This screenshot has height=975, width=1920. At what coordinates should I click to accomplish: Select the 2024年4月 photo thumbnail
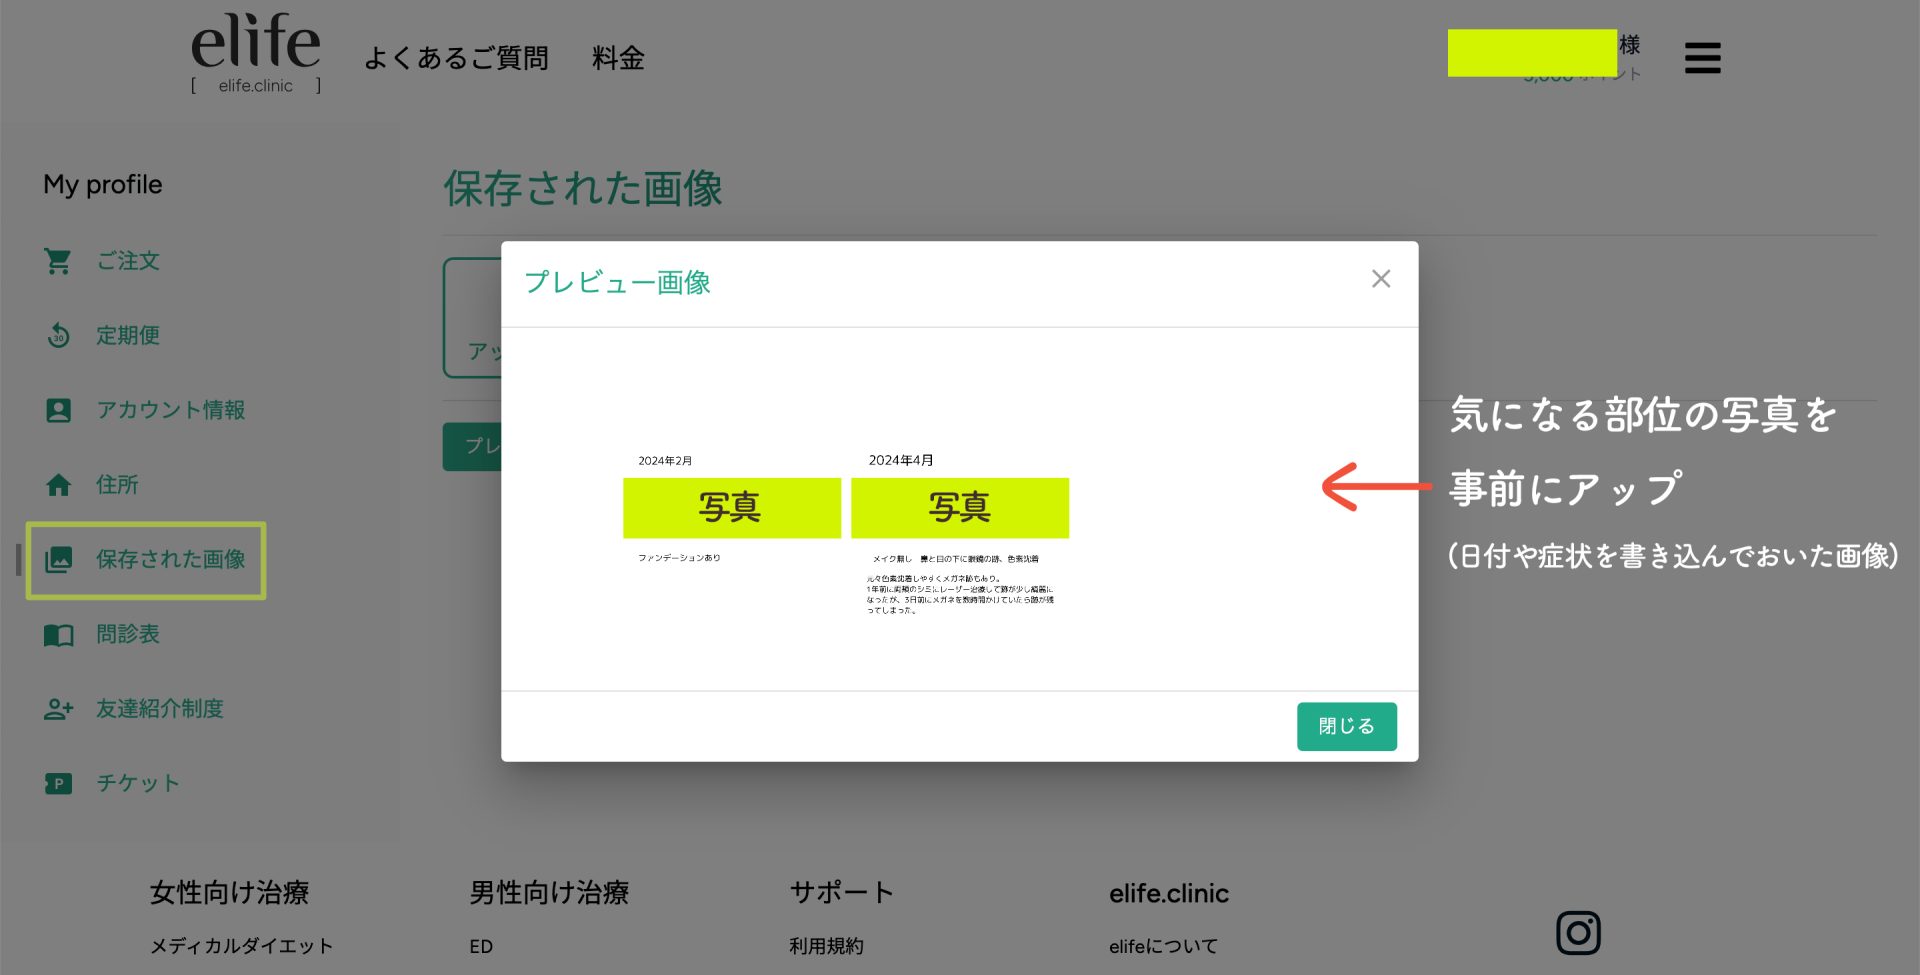(x=959, y=508)
